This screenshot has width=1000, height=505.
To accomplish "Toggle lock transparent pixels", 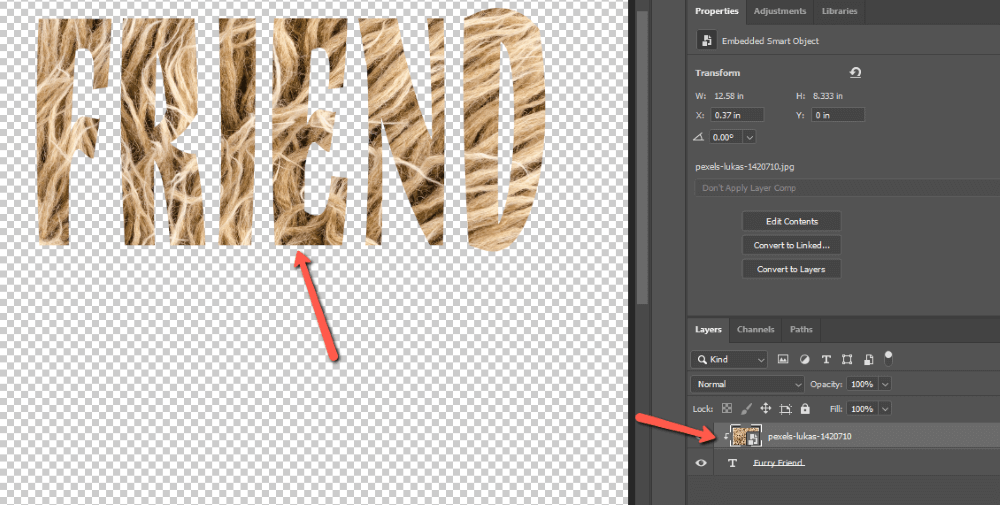I will click(727, 409).
